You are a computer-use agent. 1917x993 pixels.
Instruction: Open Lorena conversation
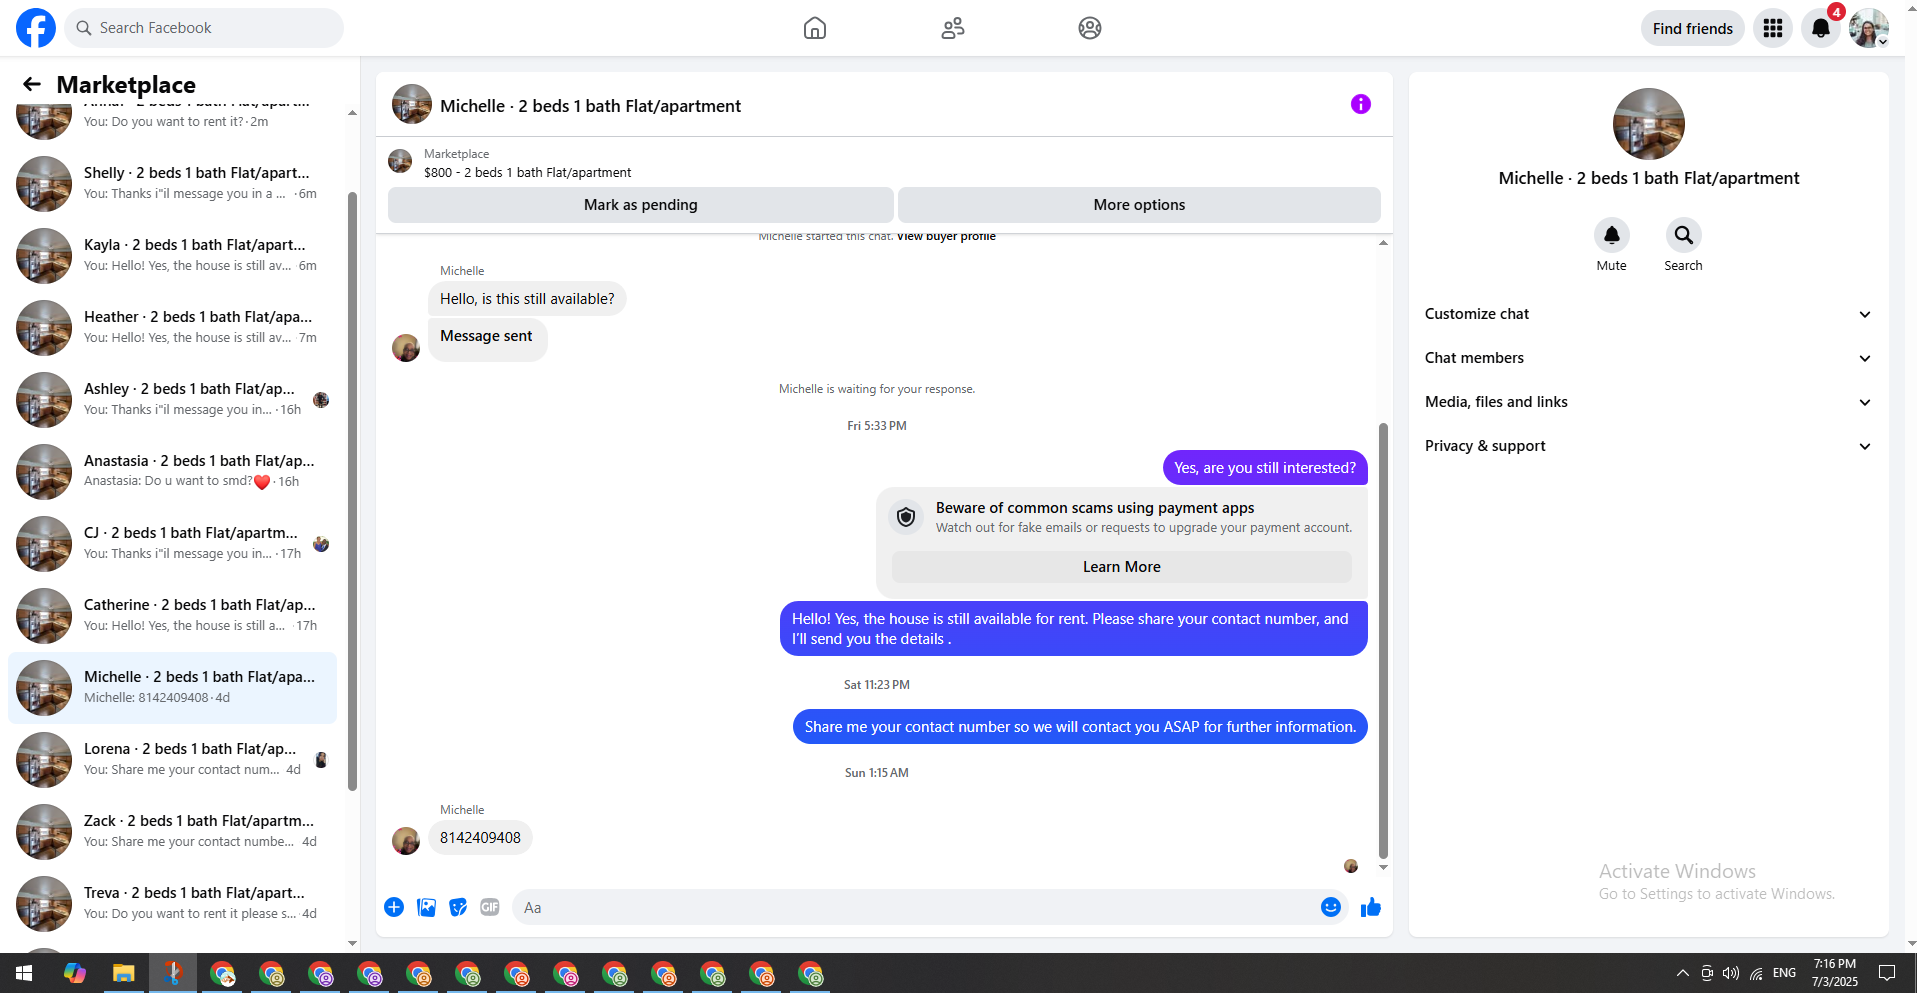click(x=172, y=760)
